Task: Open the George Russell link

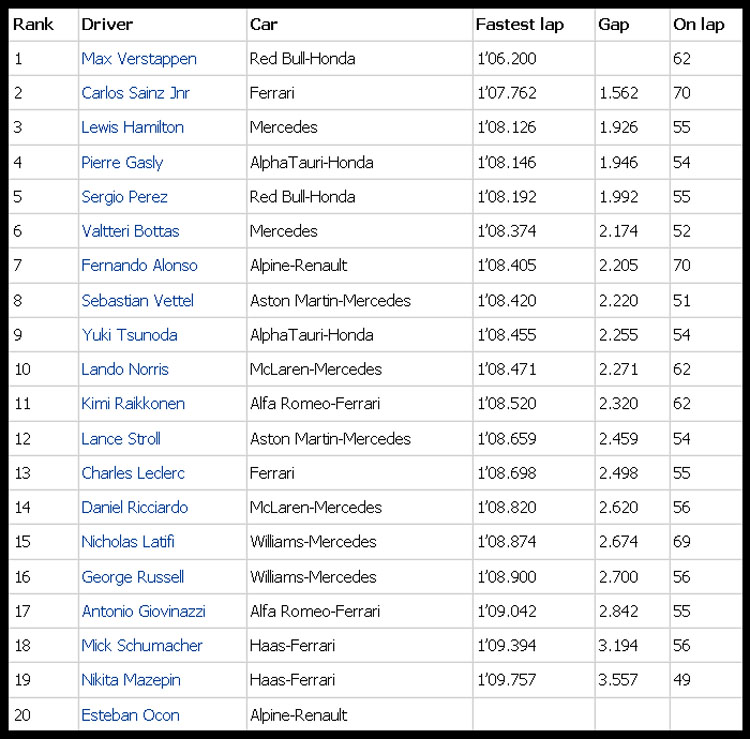Action: tap(132, 577)
